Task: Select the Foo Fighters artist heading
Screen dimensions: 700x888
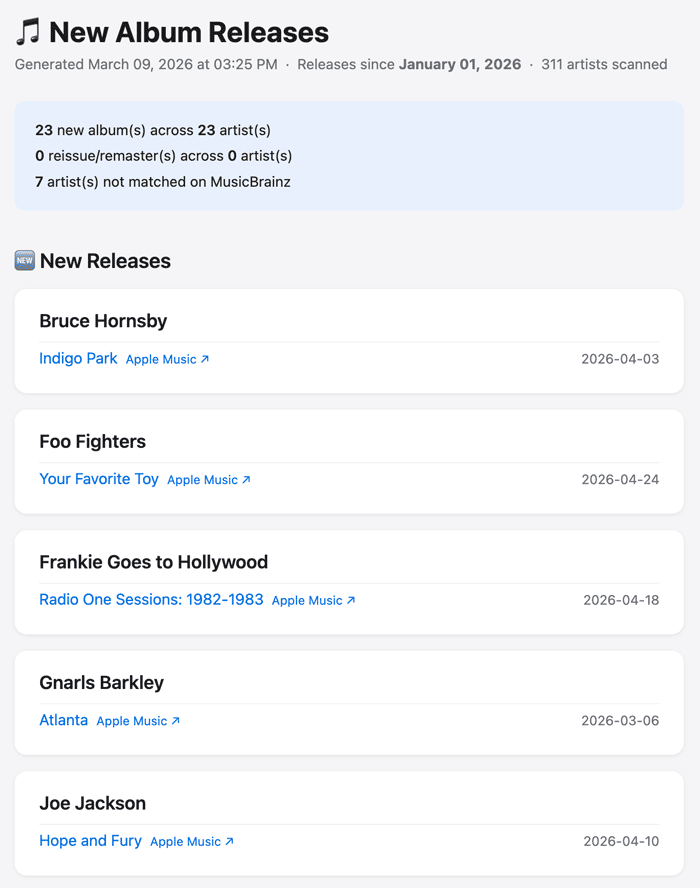Action: point(92,441)
